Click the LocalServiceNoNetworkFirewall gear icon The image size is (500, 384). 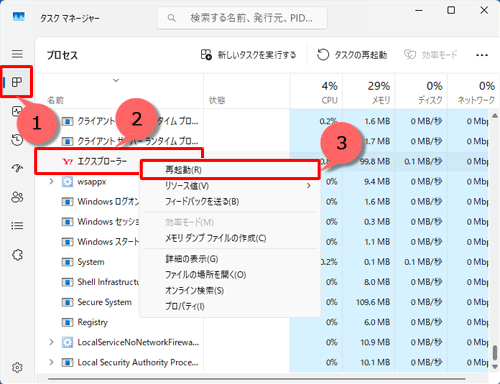(x=67, y=342)
